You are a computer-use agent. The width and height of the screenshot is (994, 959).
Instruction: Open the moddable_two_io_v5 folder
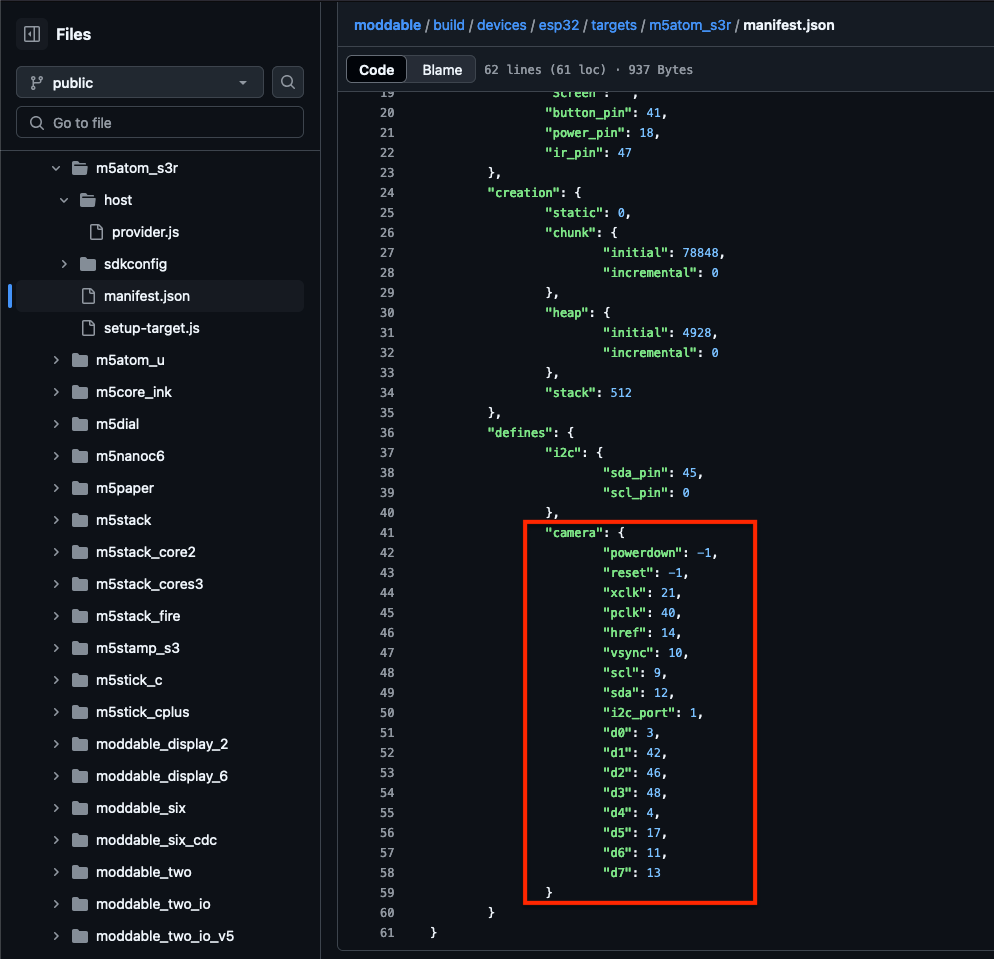(x=165, y=936)
